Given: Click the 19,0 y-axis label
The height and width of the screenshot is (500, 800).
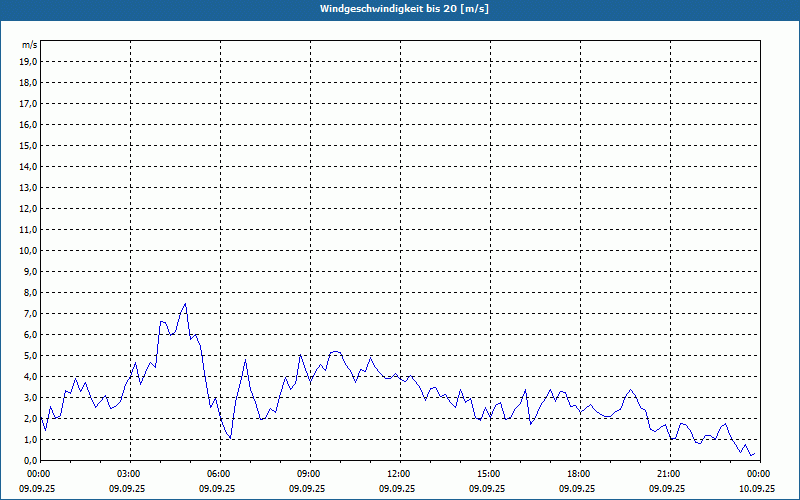Looking at the screenshot, I should point(29,61).
